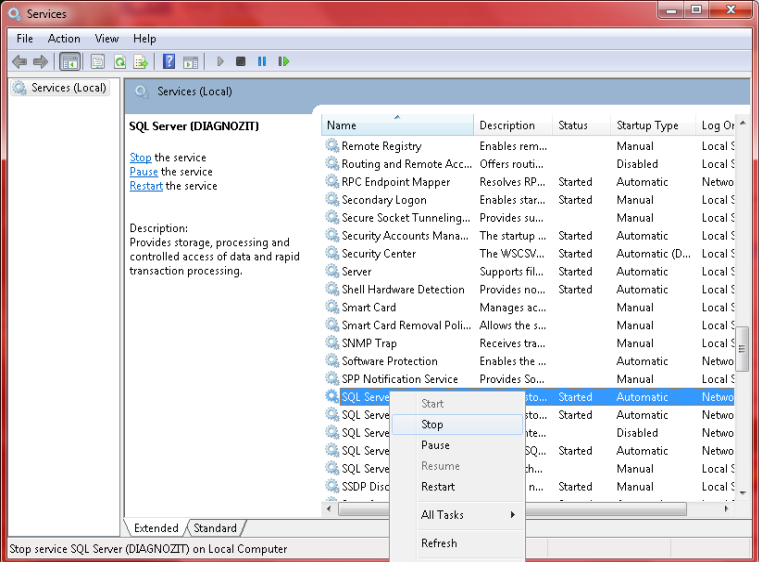Toggle the Show/Hide Action Pane icon
759x562 pixels.
[191, 62]
